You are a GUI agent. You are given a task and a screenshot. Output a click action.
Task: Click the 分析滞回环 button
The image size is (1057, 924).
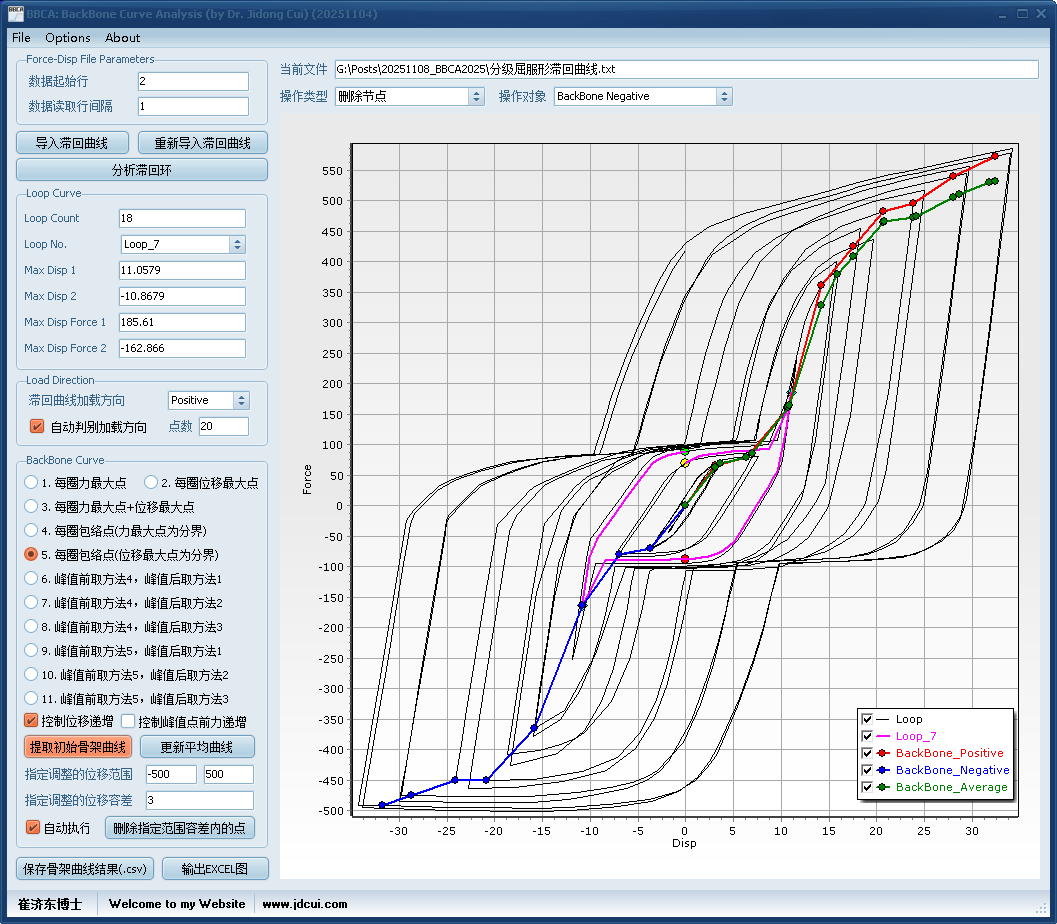tap(142, 170)
